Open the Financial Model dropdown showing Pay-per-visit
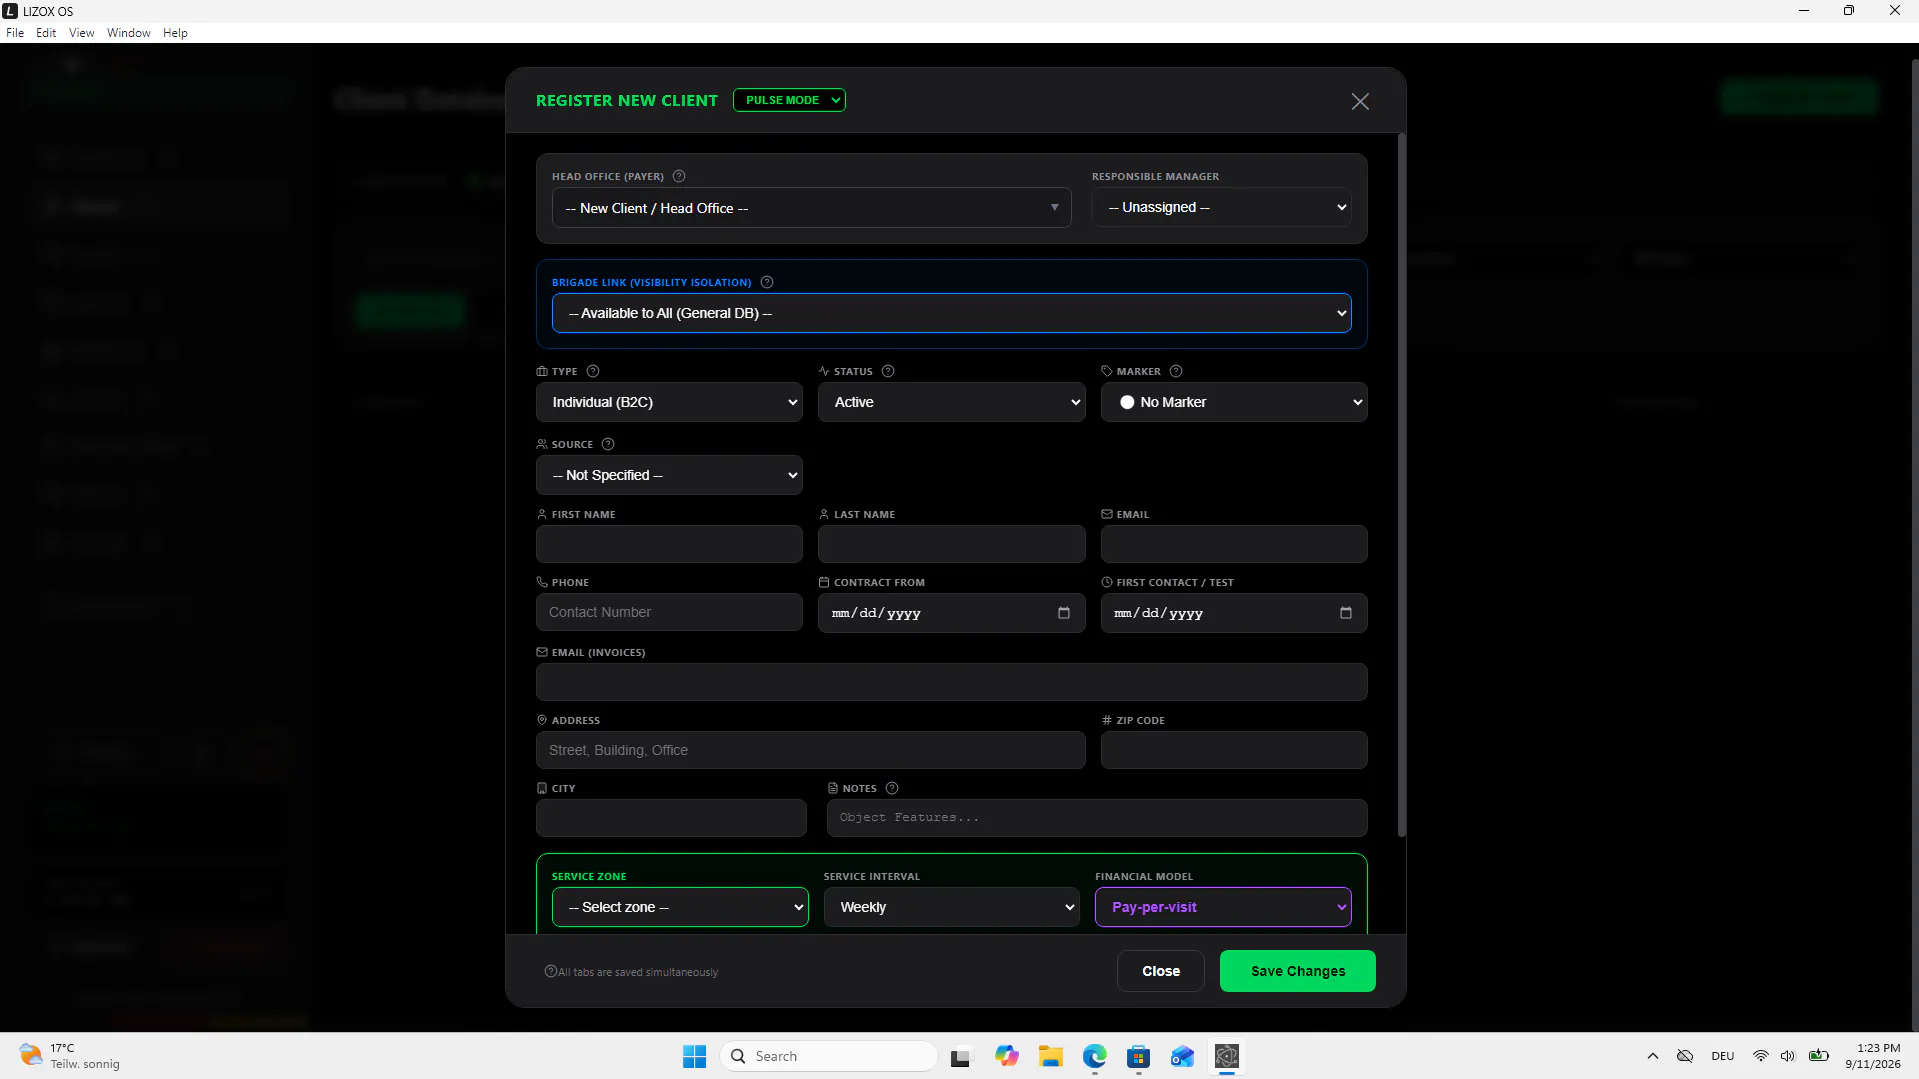The image size is (1919, 1079). point(1223,907)
